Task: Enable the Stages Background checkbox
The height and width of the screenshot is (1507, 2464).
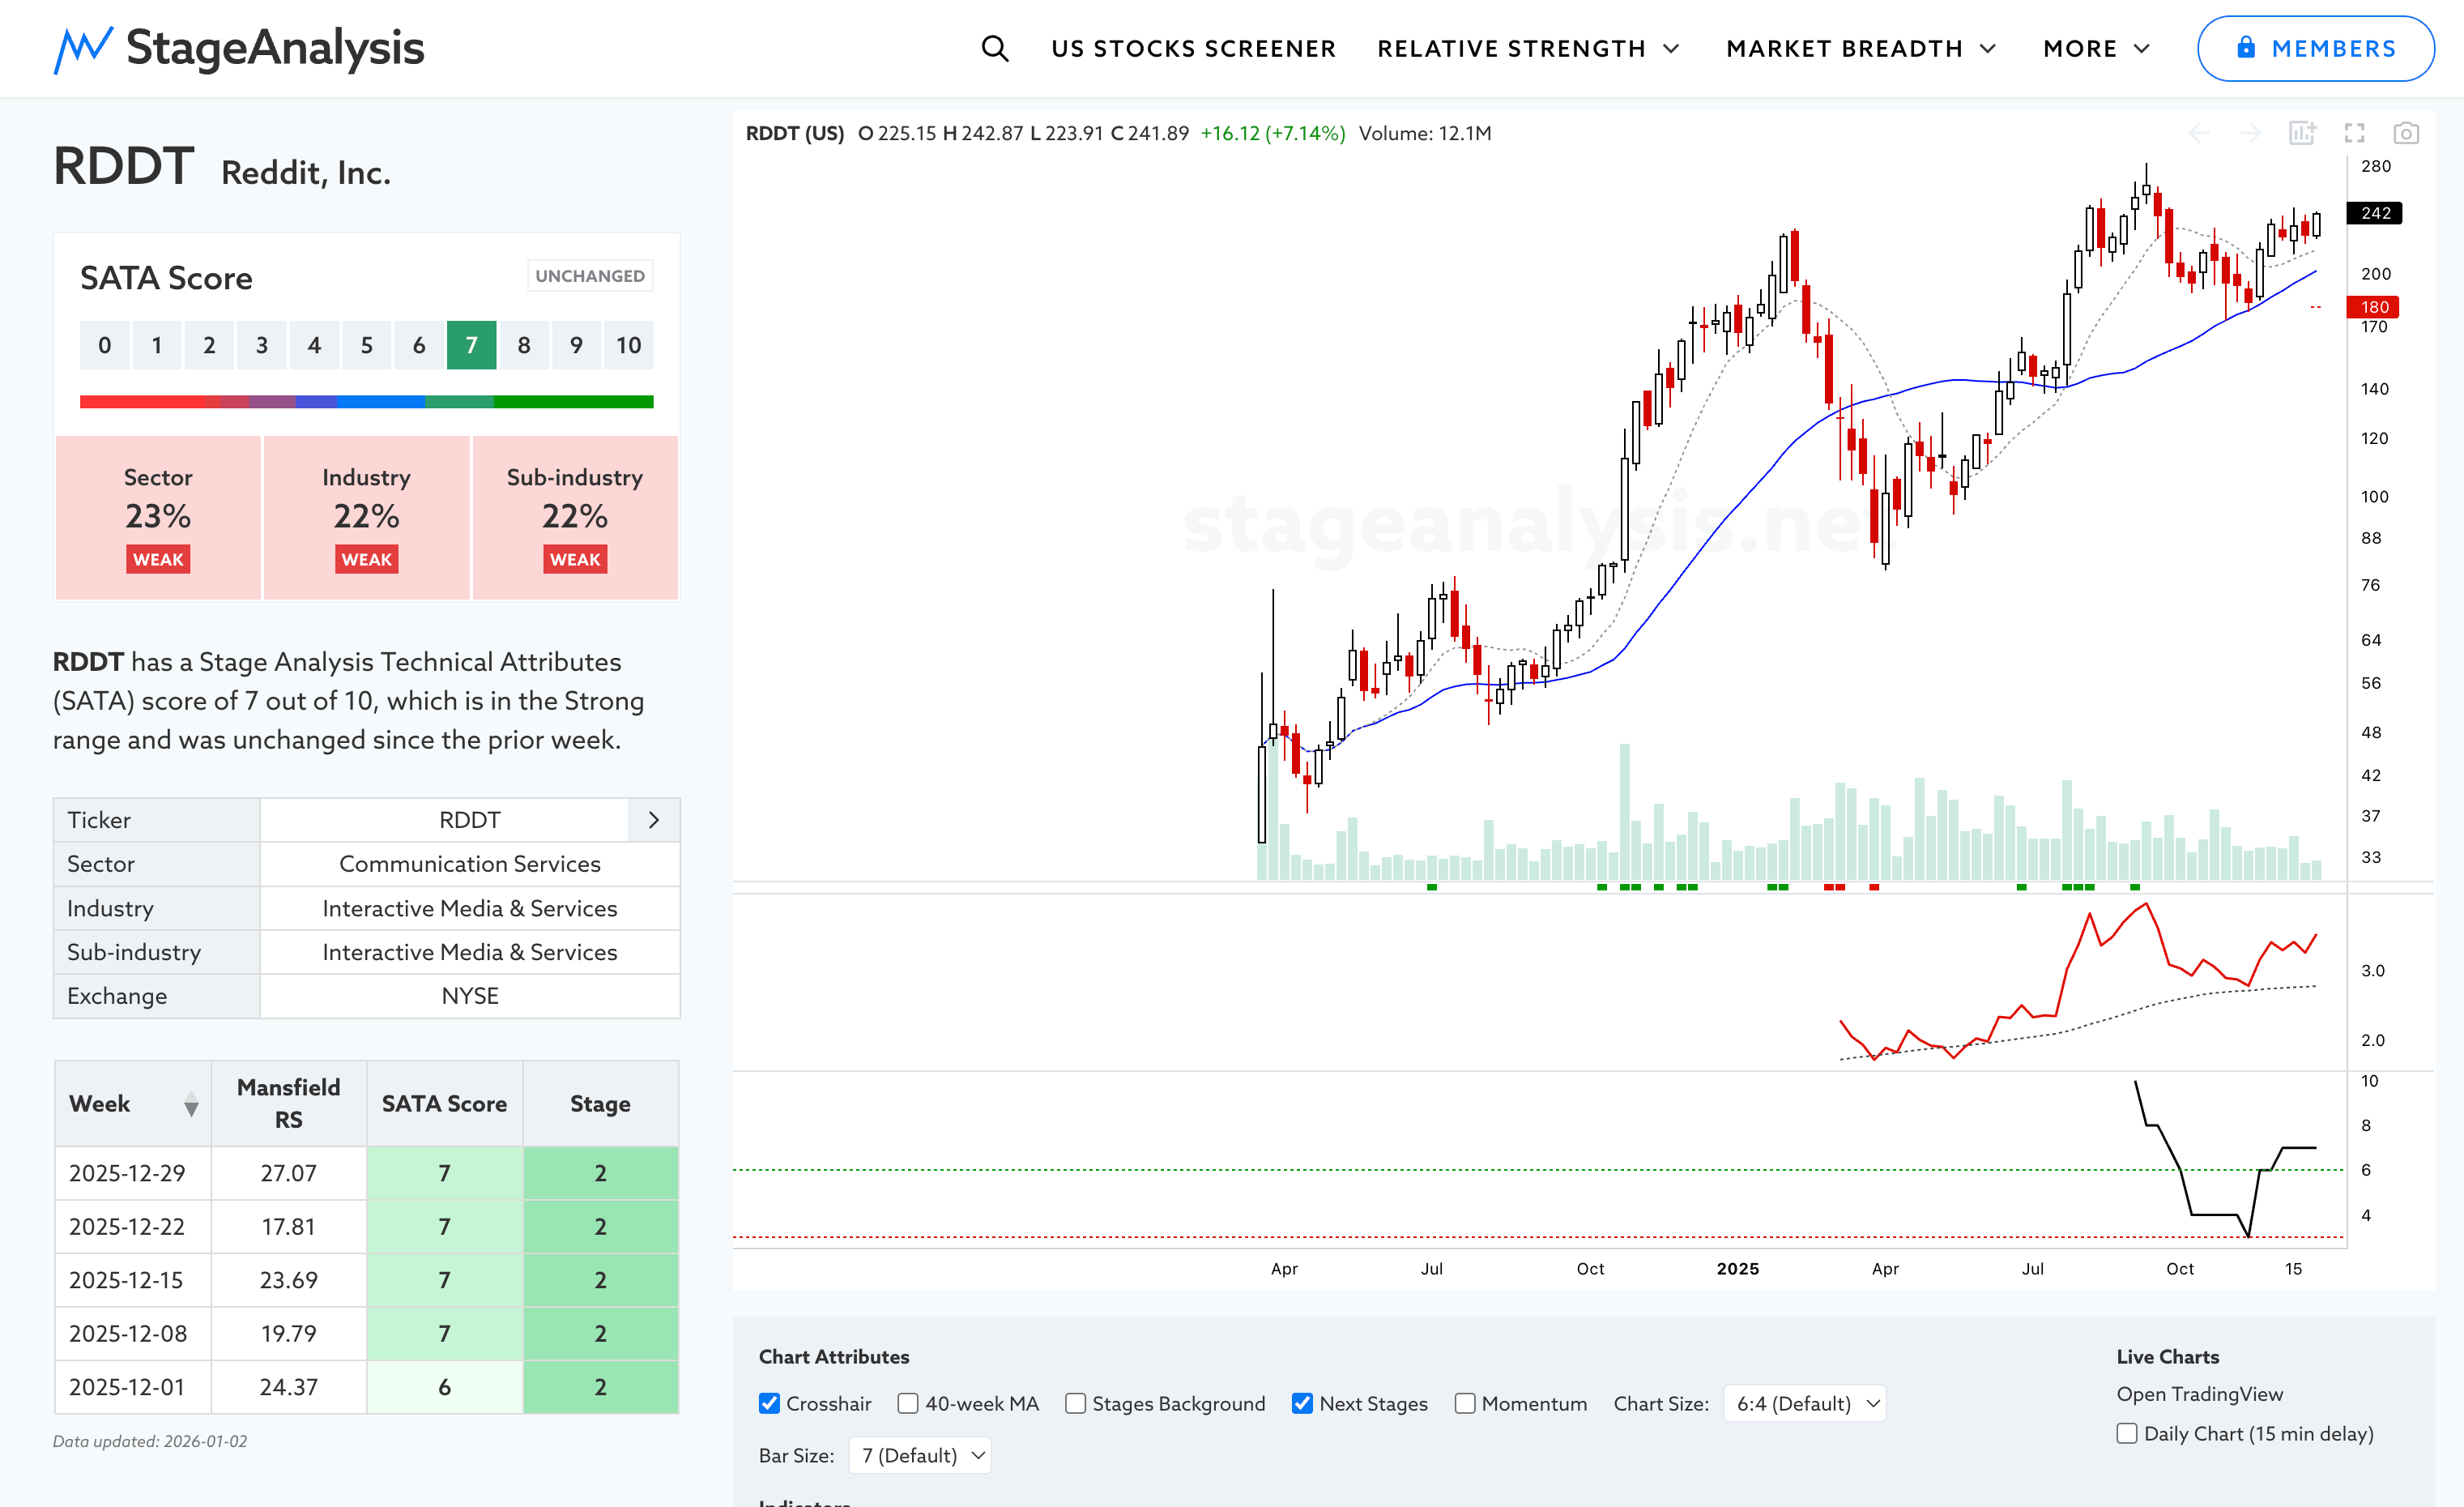Action: pyautogui.click(x=1075, y=1403)
